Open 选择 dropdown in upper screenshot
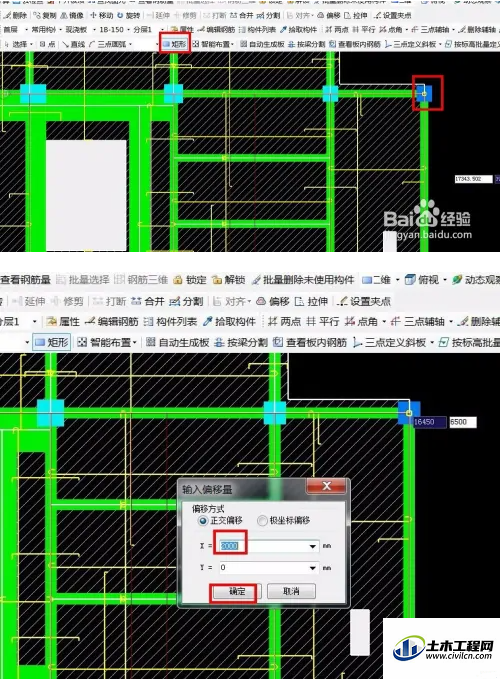The image size is (500, 679). 31,44
